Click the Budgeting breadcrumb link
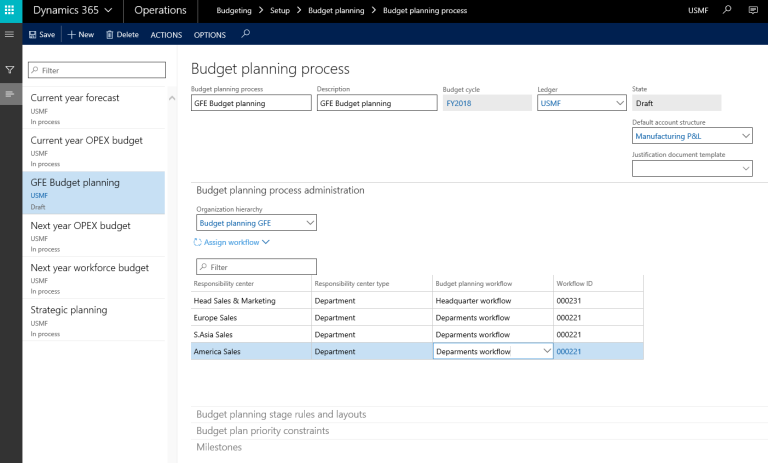The image size is (768, 463). click(236, 11)
